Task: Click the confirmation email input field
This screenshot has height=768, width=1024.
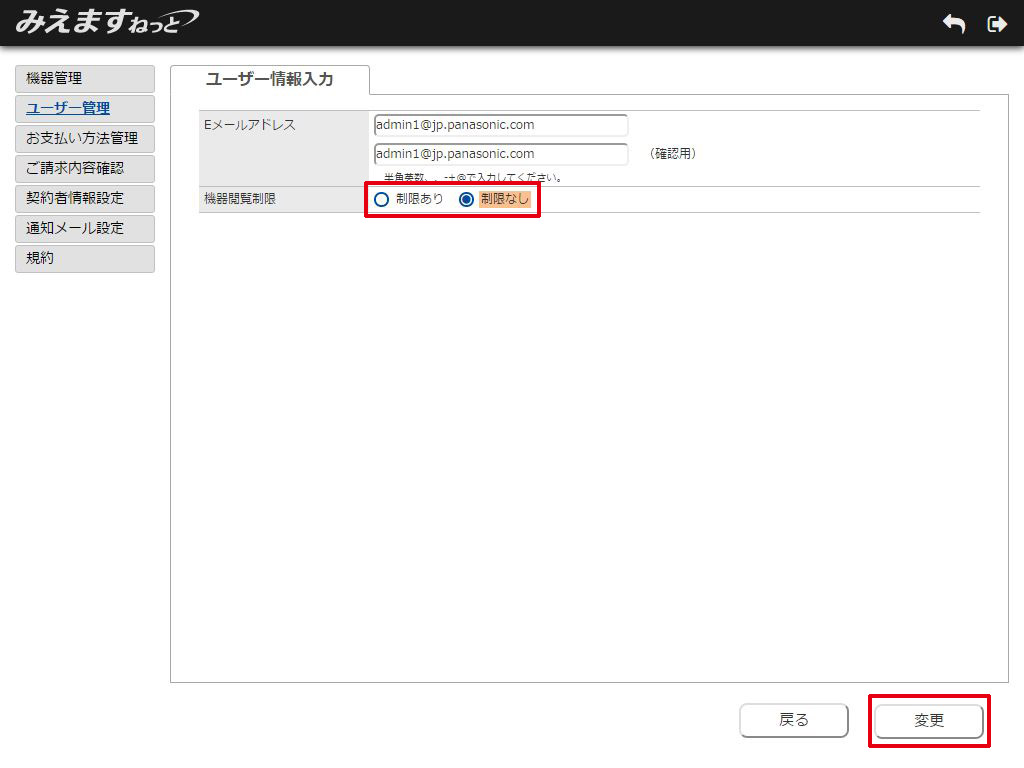Action: (x=500, y=154)
